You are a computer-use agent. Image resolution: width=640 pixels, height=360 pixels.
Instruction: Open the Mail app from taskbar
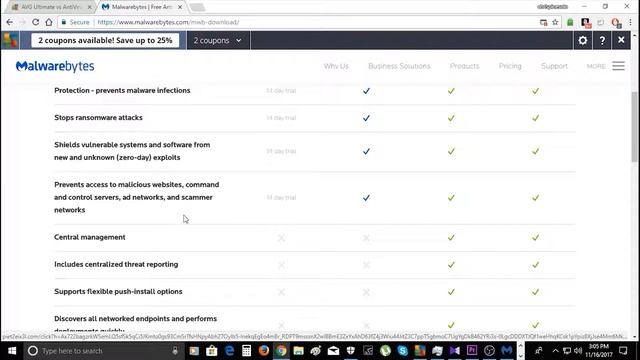pyautogui.click(x=333, y=351)
